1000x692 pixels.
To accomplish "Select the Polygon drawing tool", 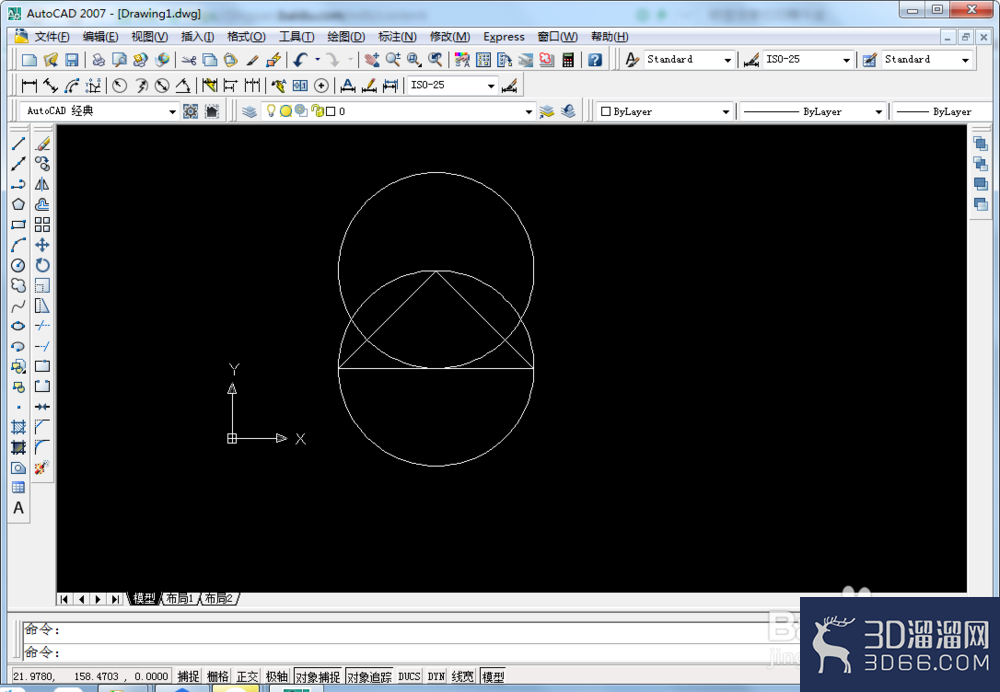I will pos(18,204).
